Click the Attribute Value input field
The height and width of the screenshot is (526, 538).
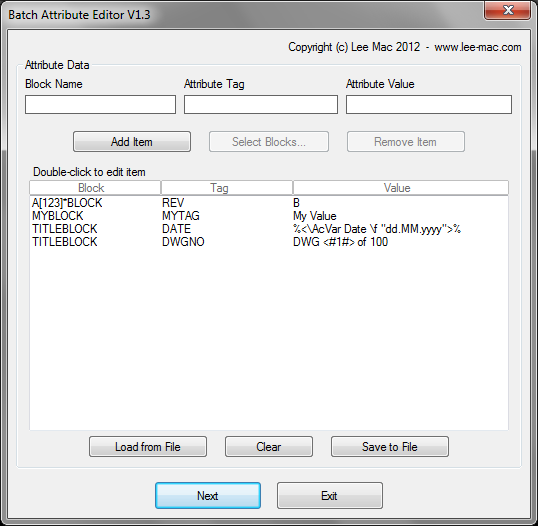pos(429,105)
